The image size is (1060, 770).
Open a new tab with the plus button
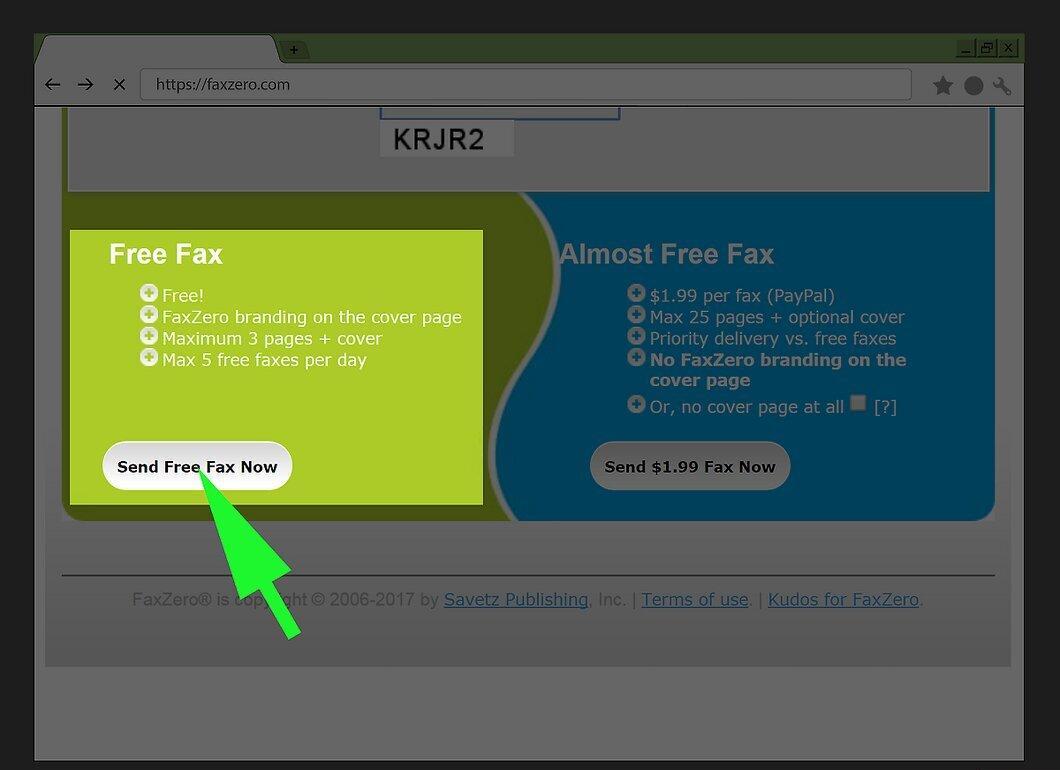(293, 49)
